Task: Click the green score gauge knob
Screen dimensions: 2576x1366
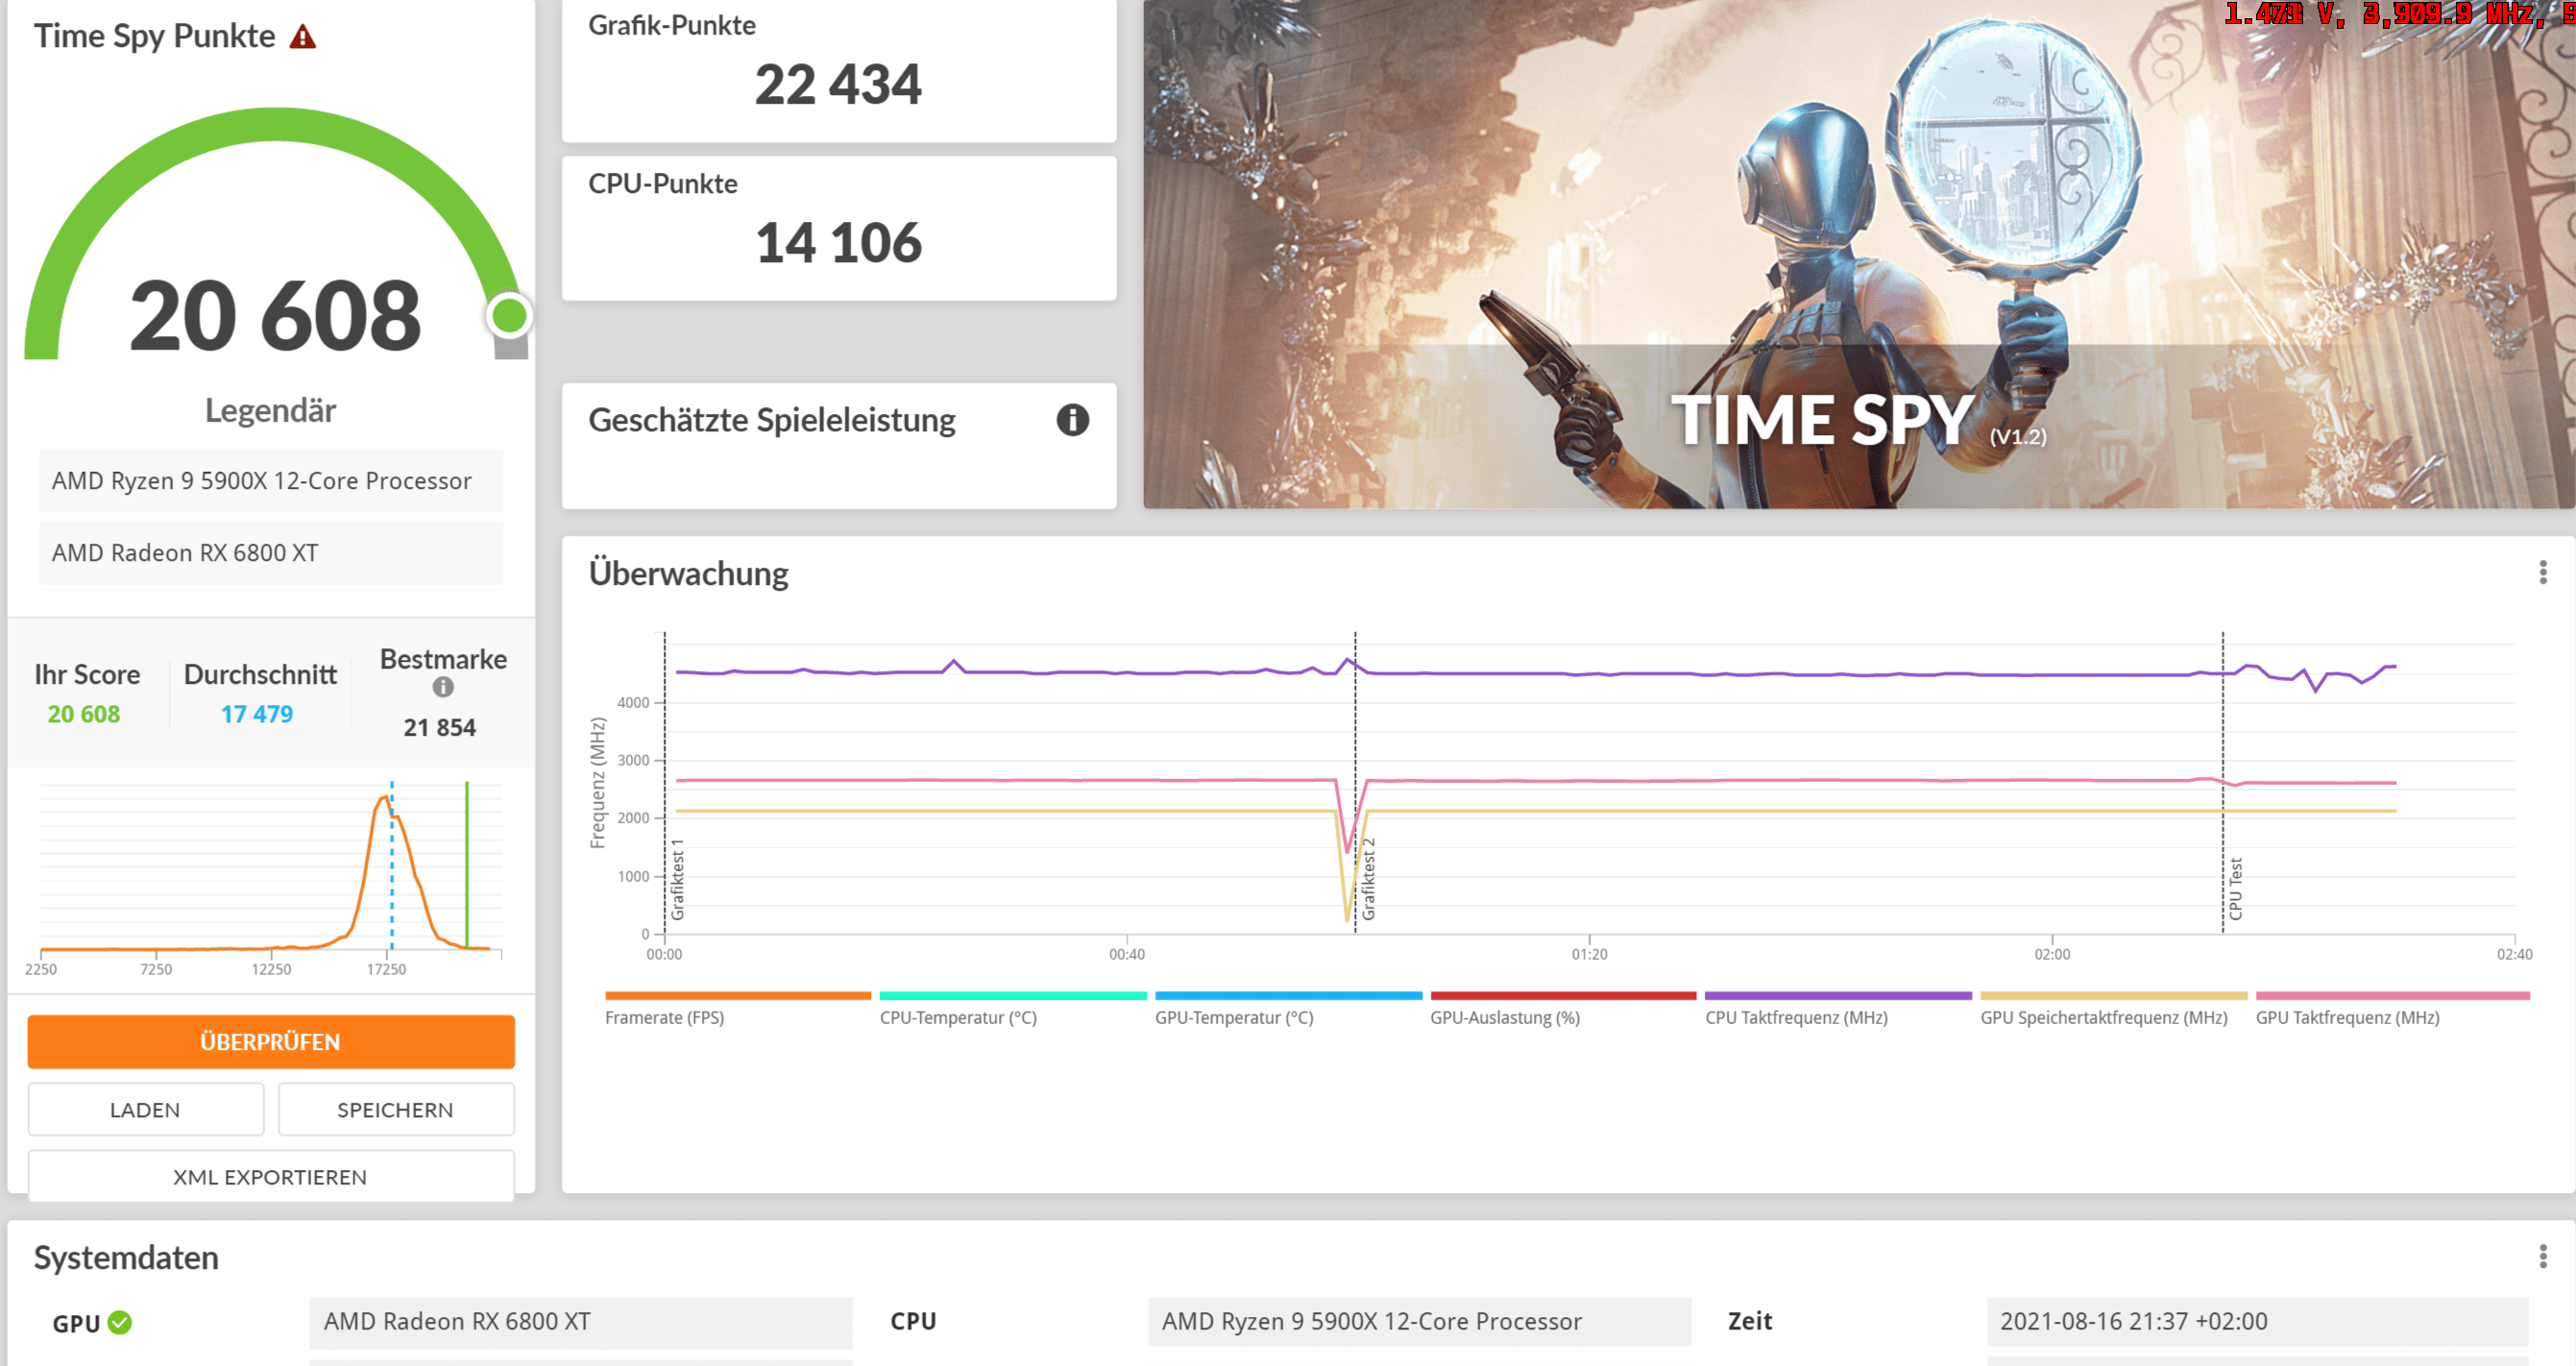Action: point(509,316)
